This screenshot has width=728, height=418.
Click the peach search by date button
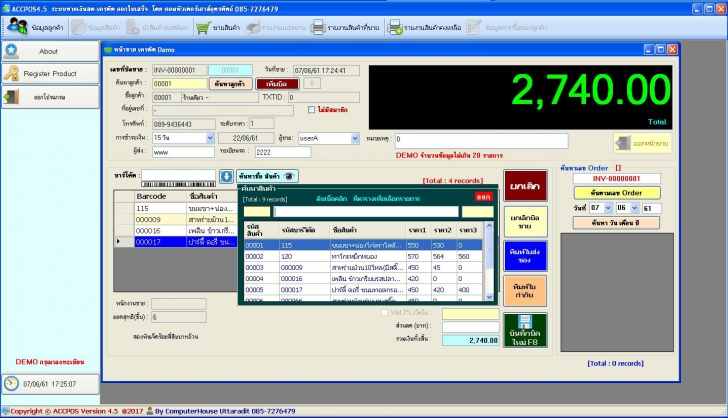[617, 223]
